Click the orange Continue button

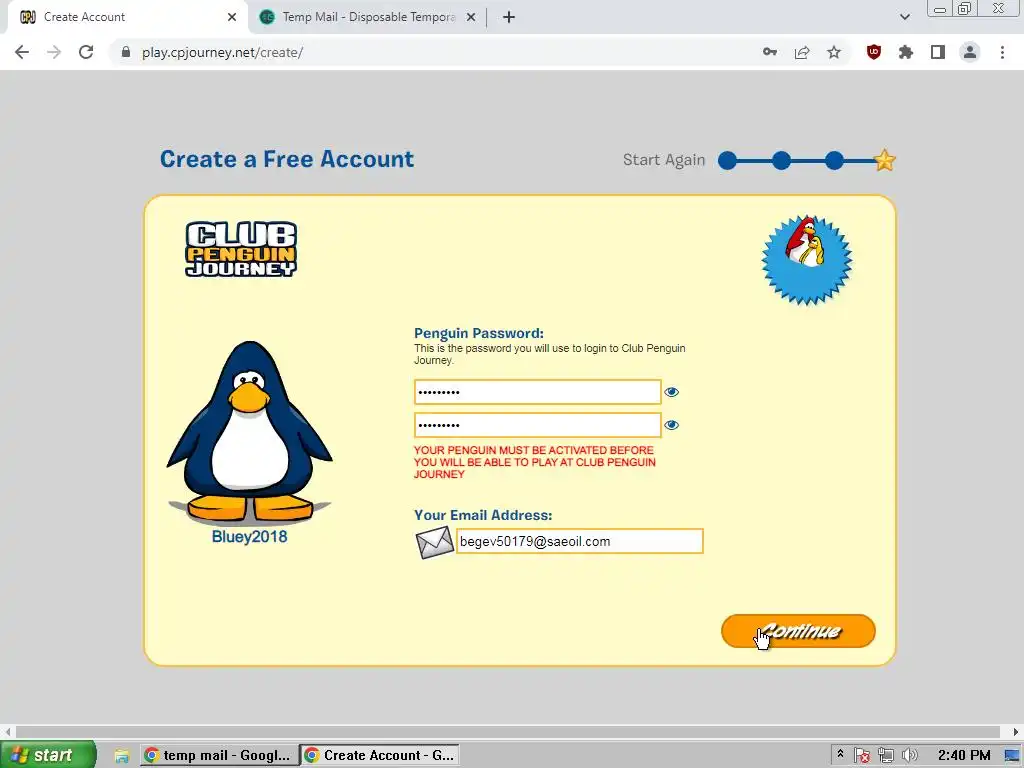pyautogui.click(x=798, y=631)
